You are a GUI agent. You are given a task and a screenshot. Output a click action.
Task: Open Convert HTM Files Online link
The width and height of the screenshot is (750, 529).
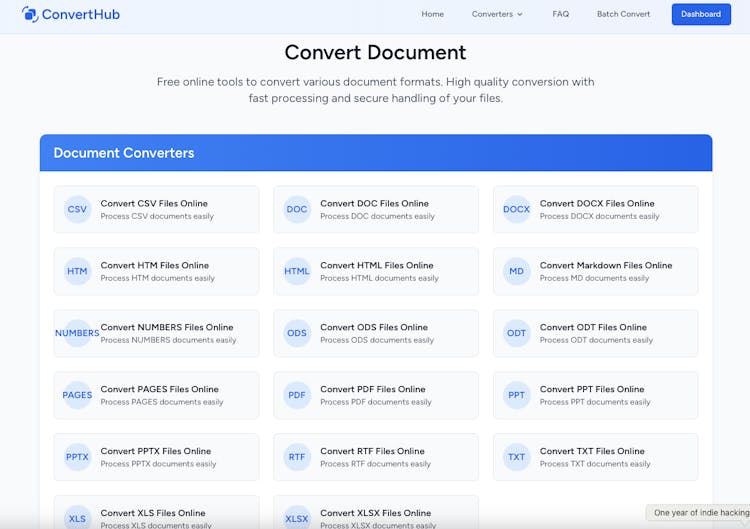[x=154, y=265]
